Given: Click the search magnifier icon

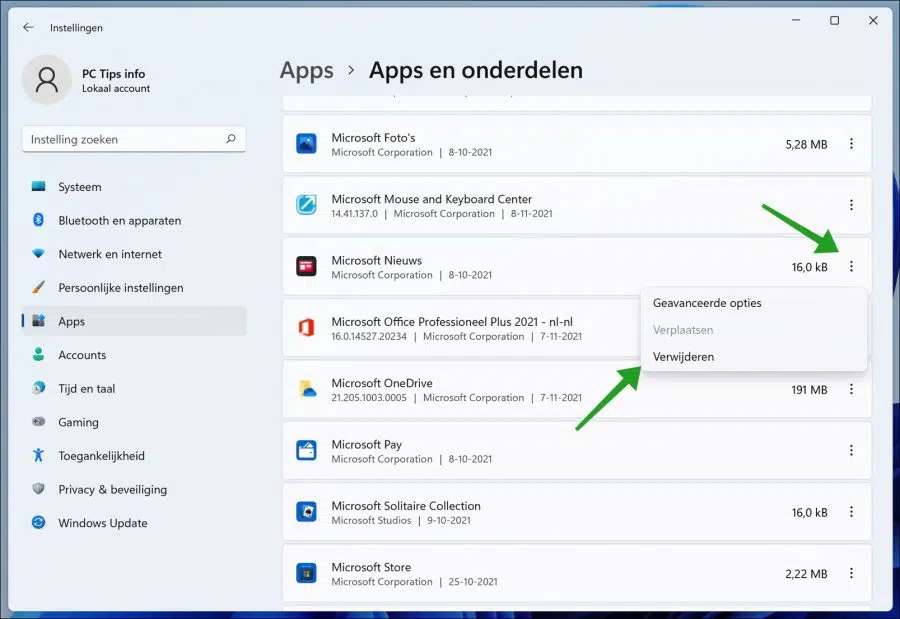Looking at the screenshot, I should [231, 139].
